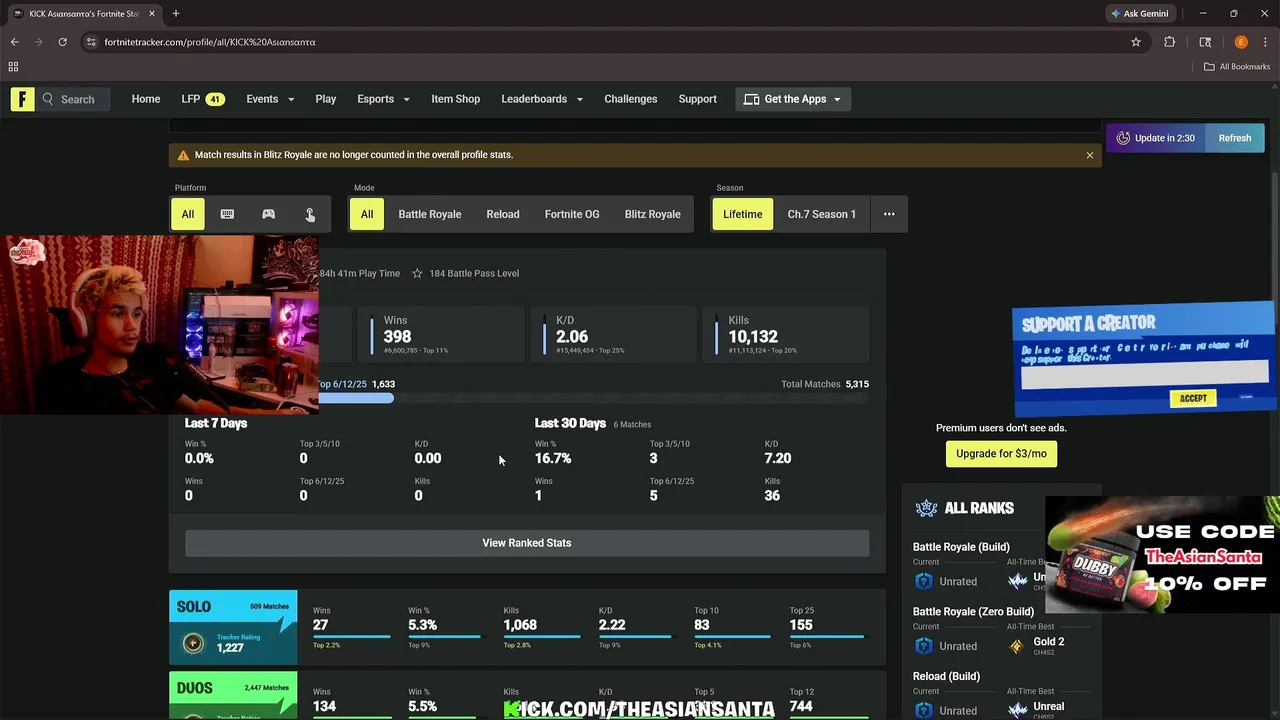This screenshot has height=720, width=1280.
Task: Switch mode to Fortnite OG
Action: pyautogui.click(x=572, y=214)
